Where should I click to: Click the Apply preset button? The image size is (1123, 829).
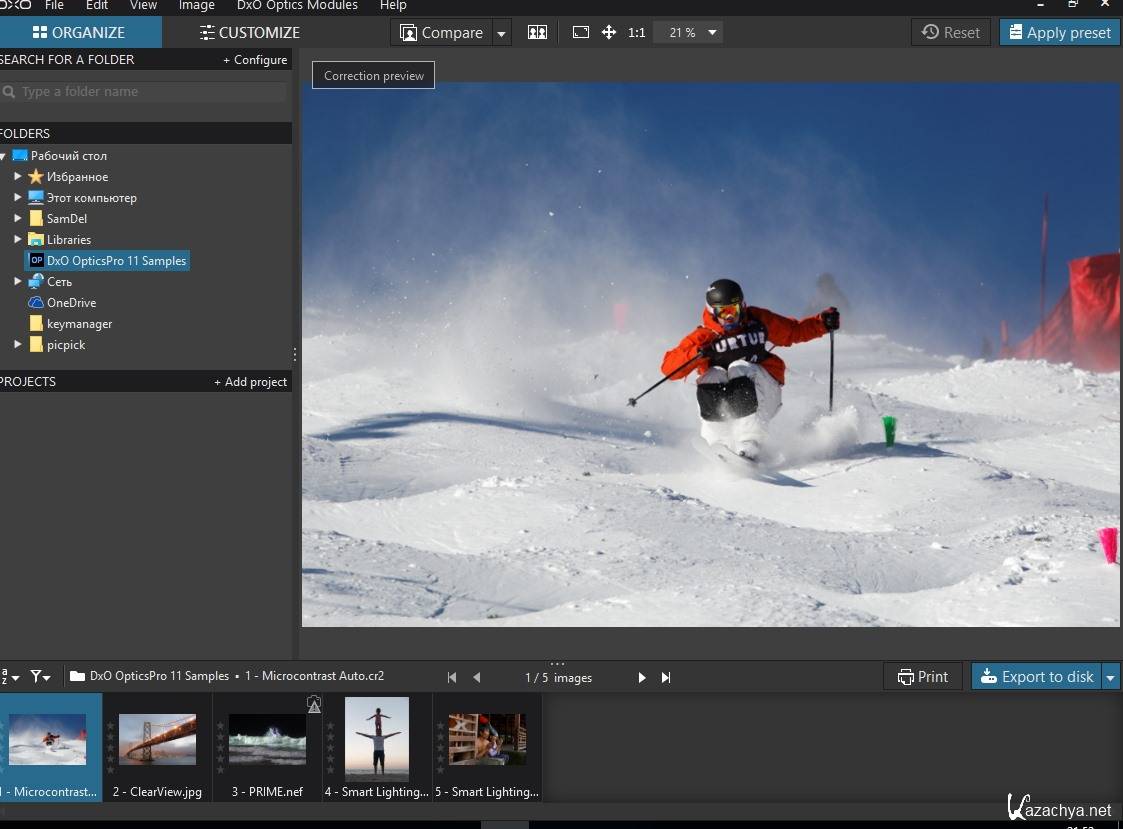[1059, 32]
